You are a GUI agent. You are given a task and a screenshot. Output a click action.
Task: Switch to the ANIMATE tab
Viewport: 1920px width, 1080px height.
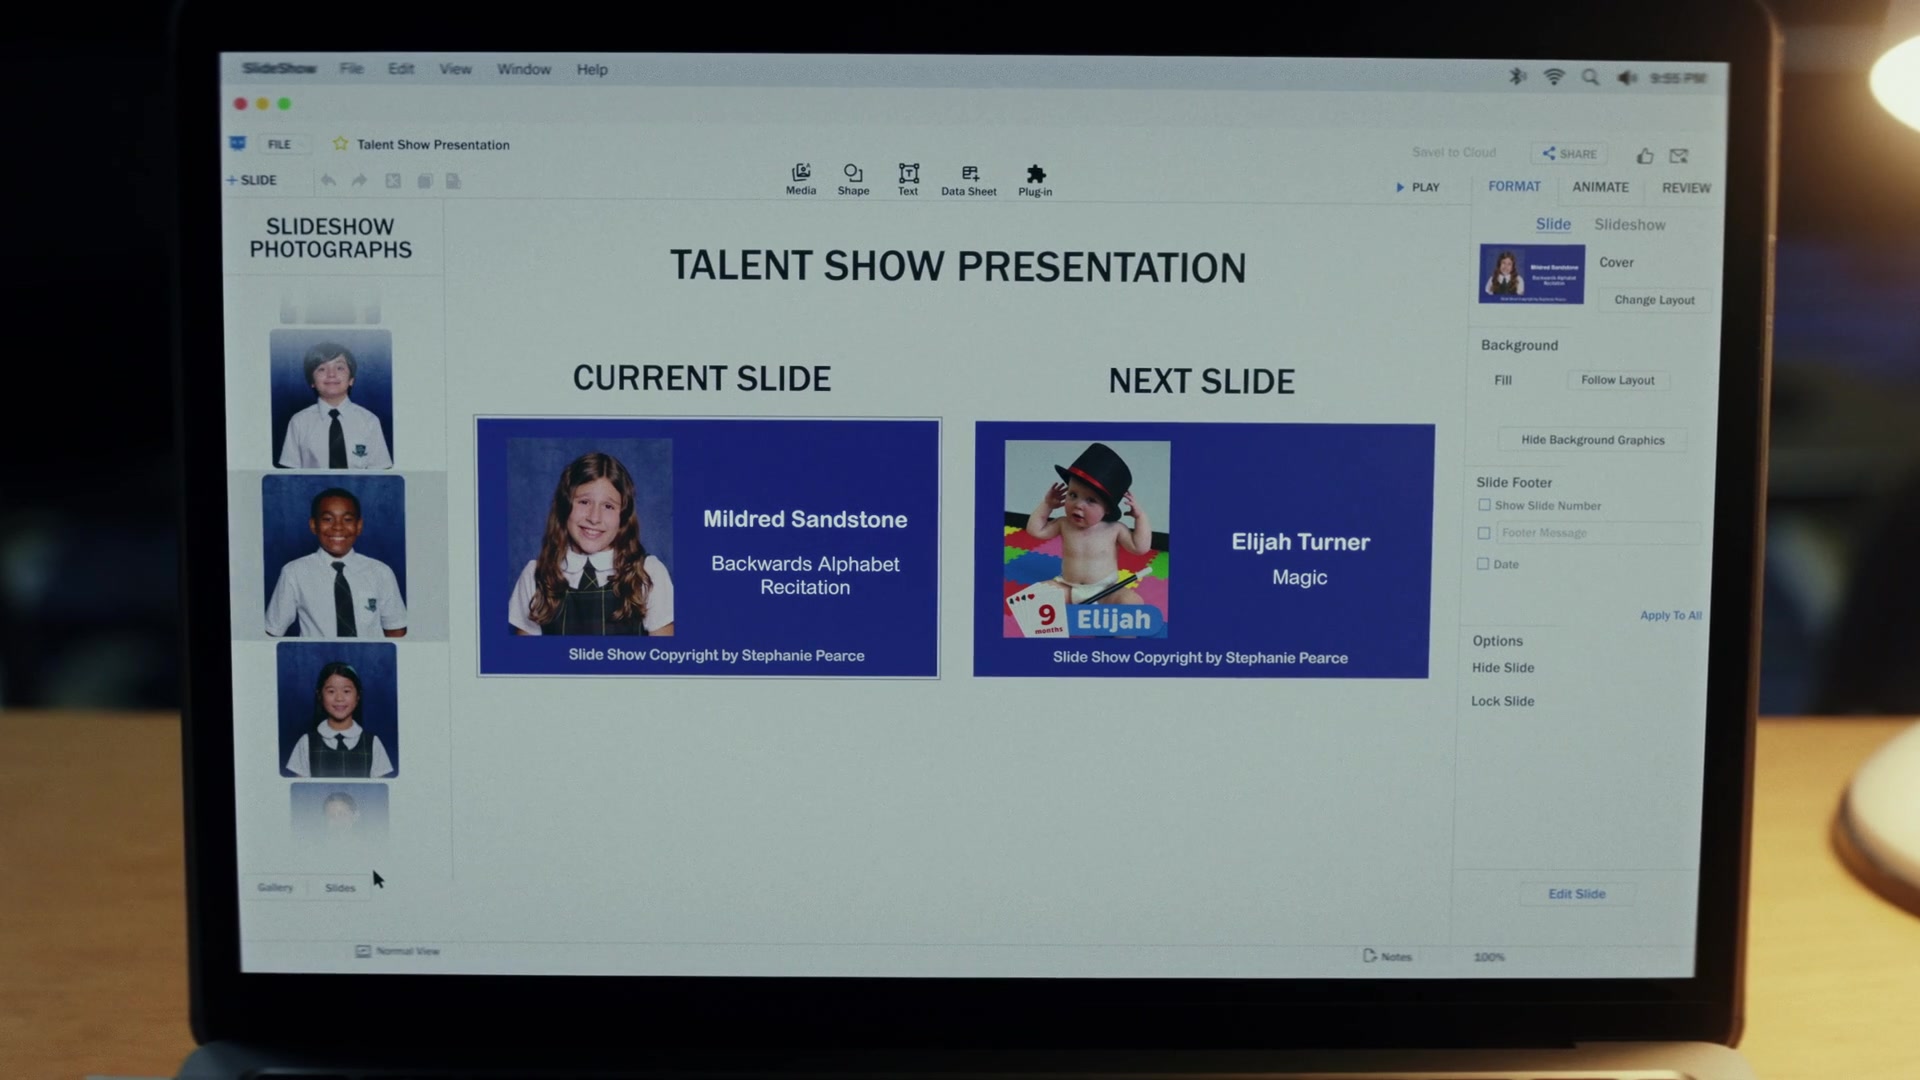[x=1600, y=187]
